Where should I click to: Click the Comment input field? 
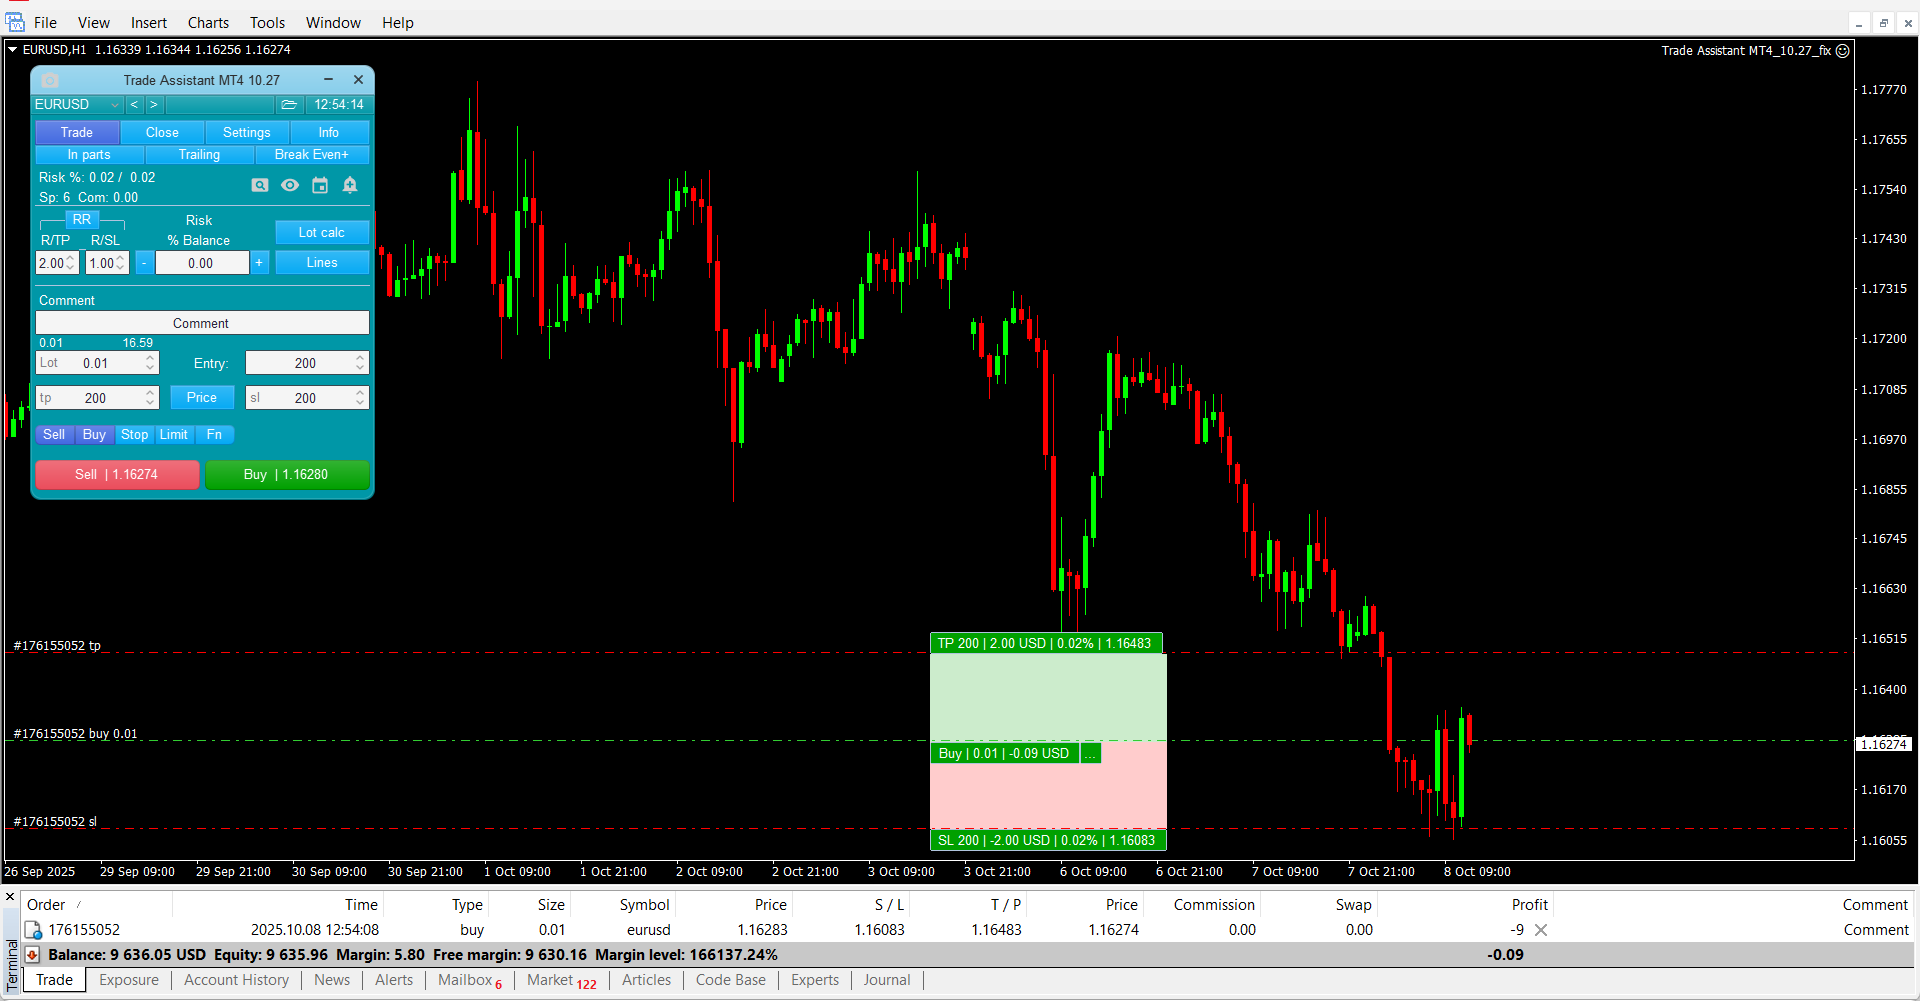click(202, 323)
